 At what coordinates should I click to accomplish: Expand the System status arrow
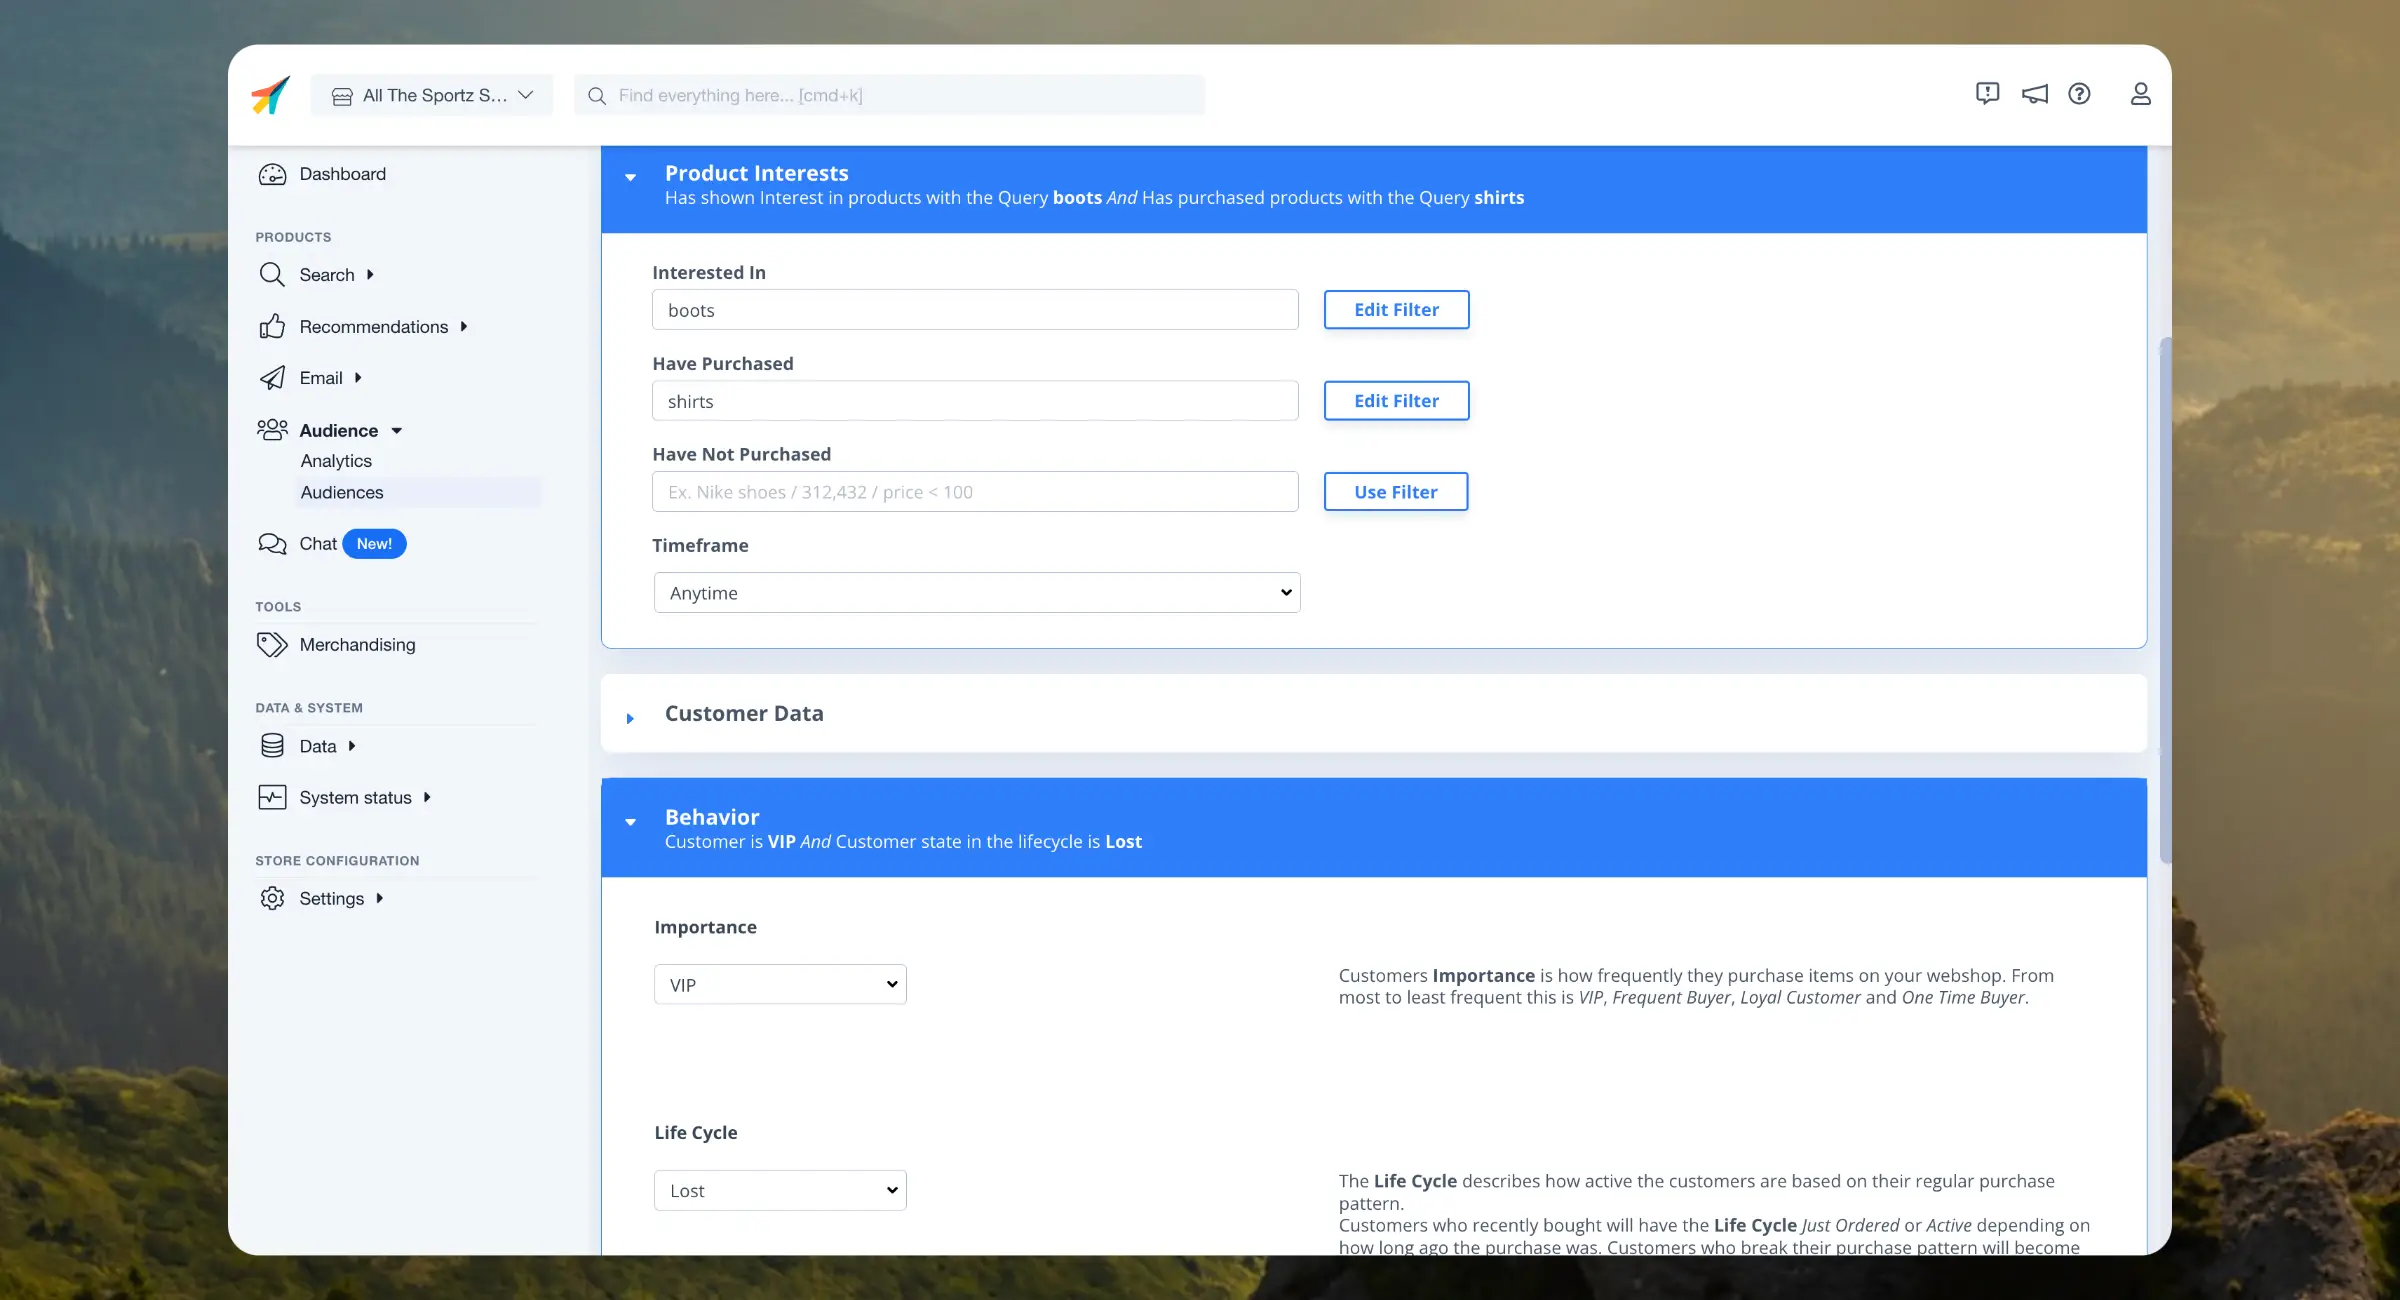tap(427, 797)
